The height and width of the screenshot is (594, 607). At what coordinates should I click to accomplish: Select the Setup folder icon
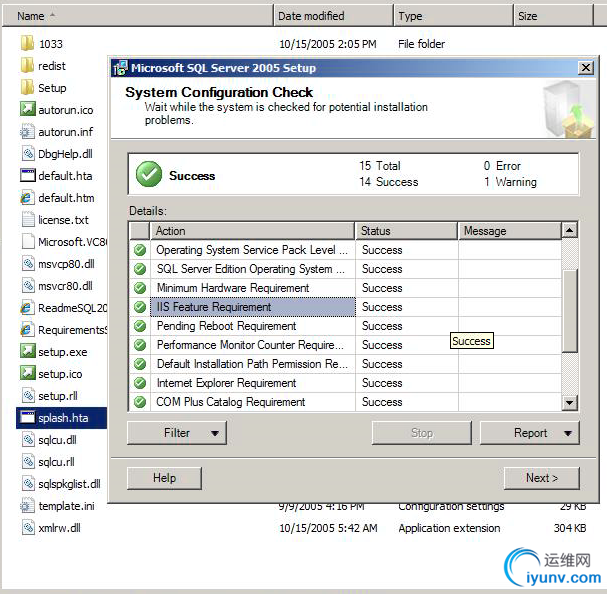pyautogui.click(x=27, y=88)
